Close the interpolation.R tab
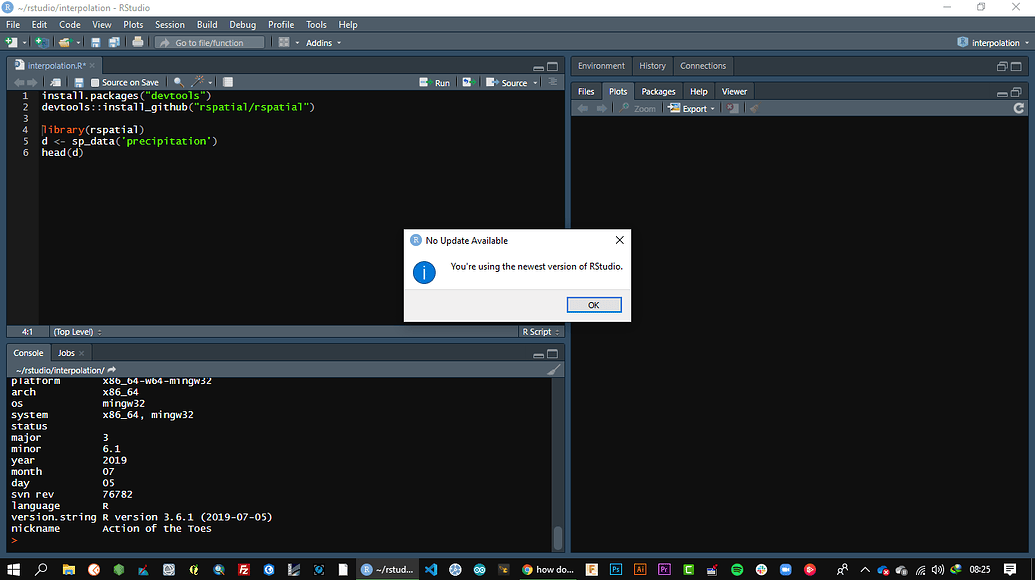This screenshot has width=1035, height=580. [92, 65]
